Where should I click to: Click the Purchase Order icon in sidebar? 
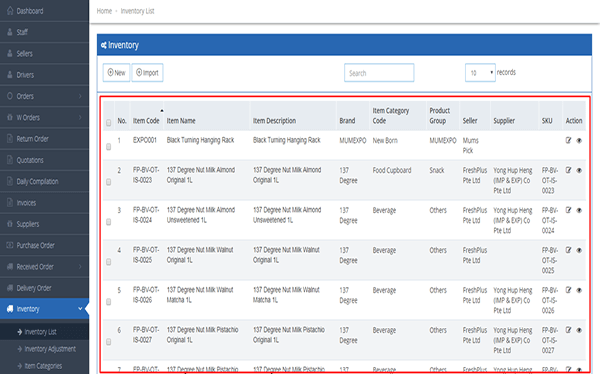pyautogui.click(x=10, y=245)
